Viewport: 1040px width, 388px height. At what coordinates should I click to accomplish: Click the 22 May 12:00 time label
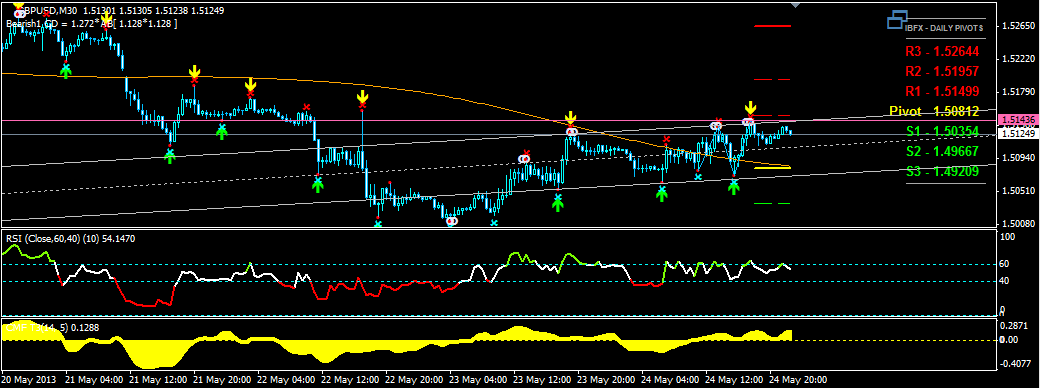point(349,380)
